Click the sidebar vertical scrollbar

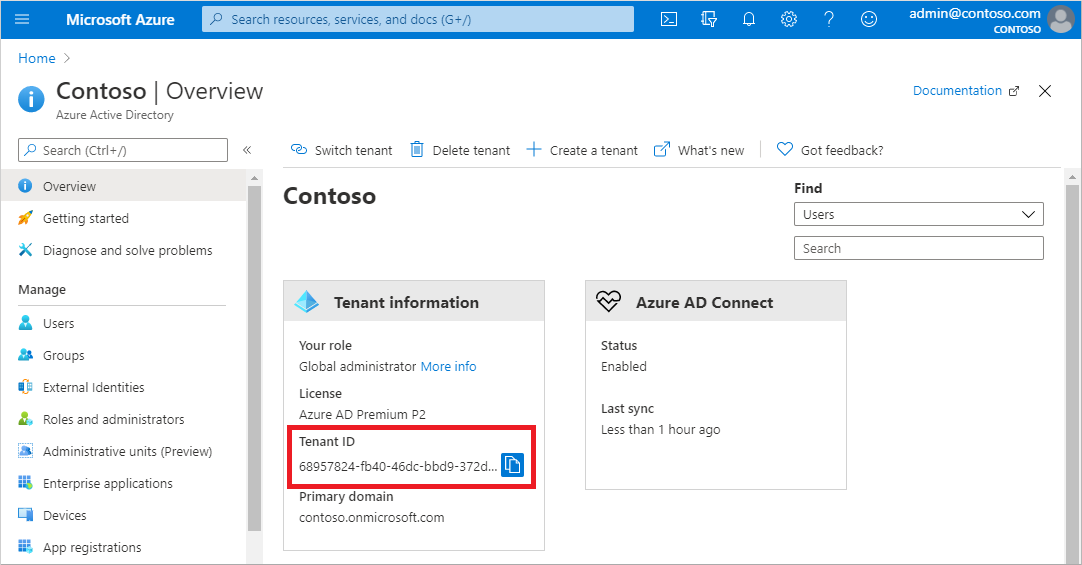pyautogui.click(x=254, y=360)
